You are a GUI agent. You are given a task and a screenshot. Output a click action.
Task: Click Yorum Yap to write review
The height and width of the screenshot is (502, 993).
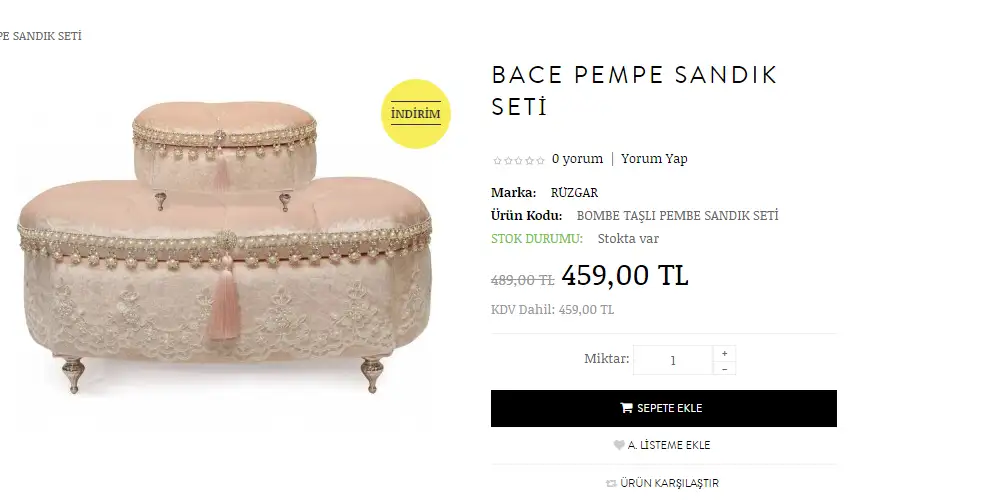(x=654, y=159)
